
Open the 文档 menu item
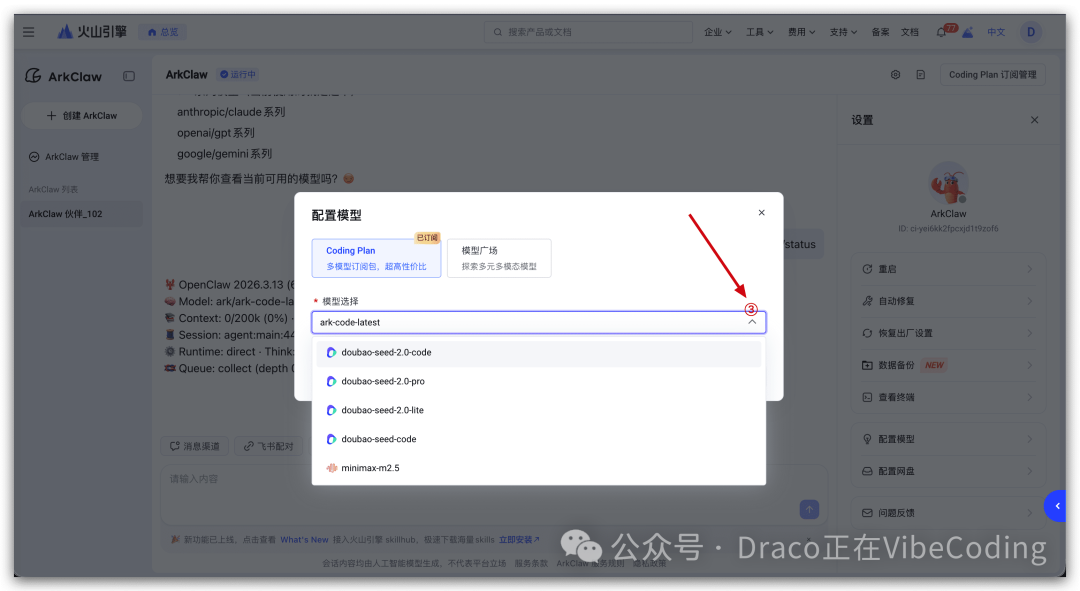point(910,31)
